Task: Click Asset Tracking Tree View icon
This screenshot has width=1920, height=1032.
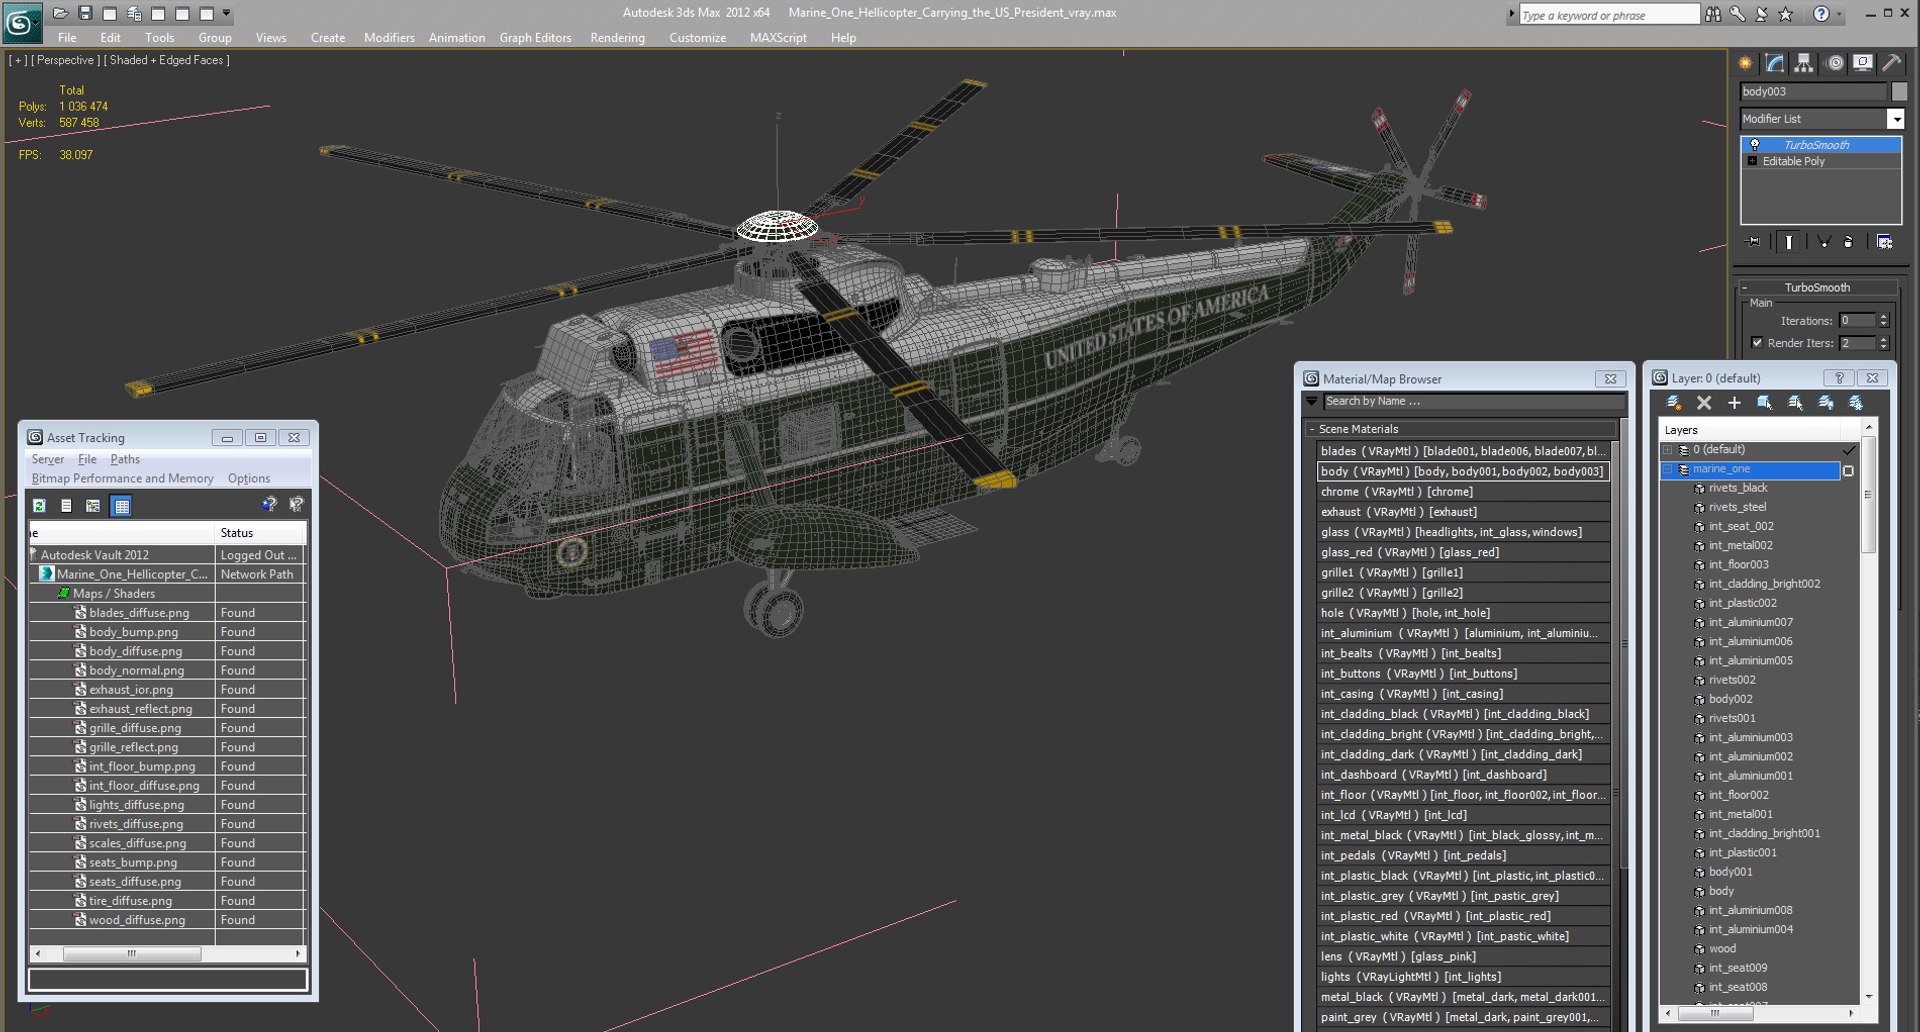Action: [92, 506]
